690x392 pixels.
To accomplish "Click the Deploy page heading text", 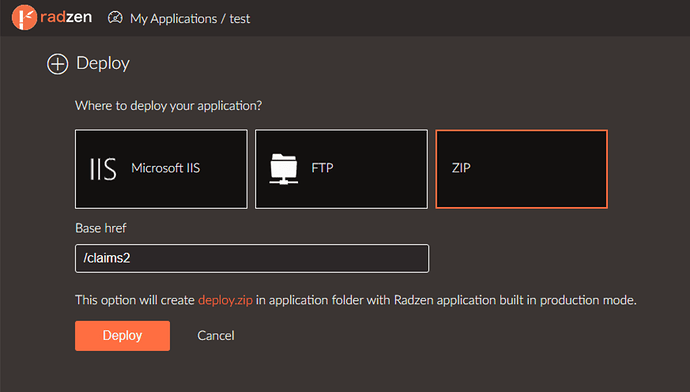I will point(103,63).
